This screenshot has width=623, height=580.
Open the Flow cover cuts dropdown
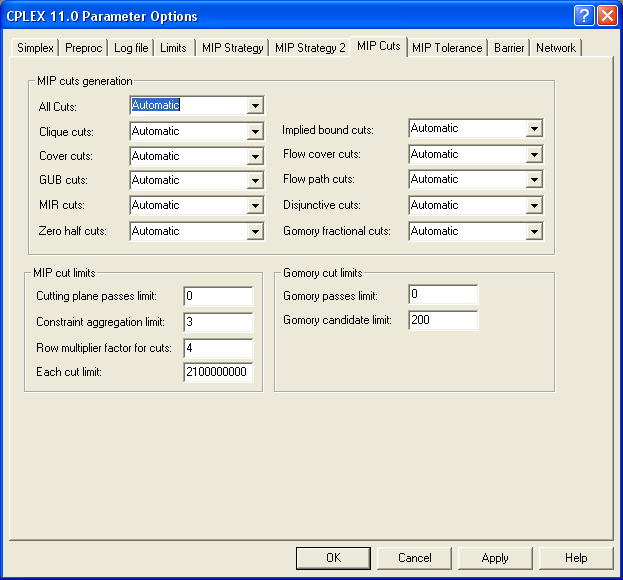tap(534, 155)
